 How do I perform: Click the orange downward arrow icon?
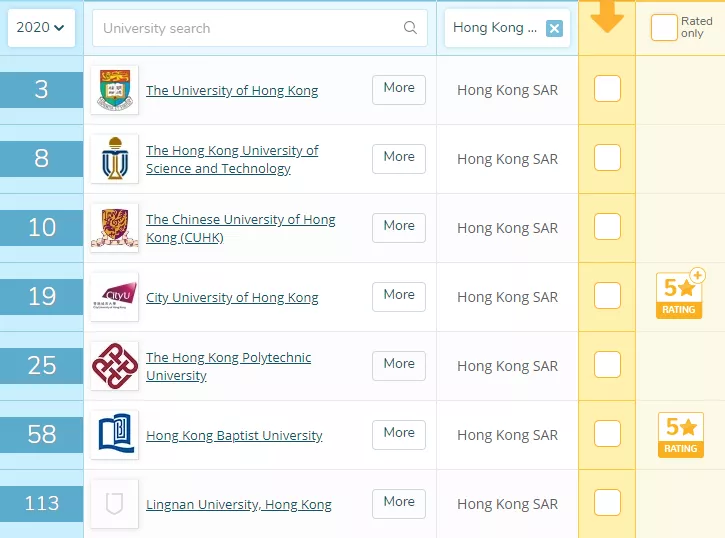pyautogui.click(x=607, y=17)
